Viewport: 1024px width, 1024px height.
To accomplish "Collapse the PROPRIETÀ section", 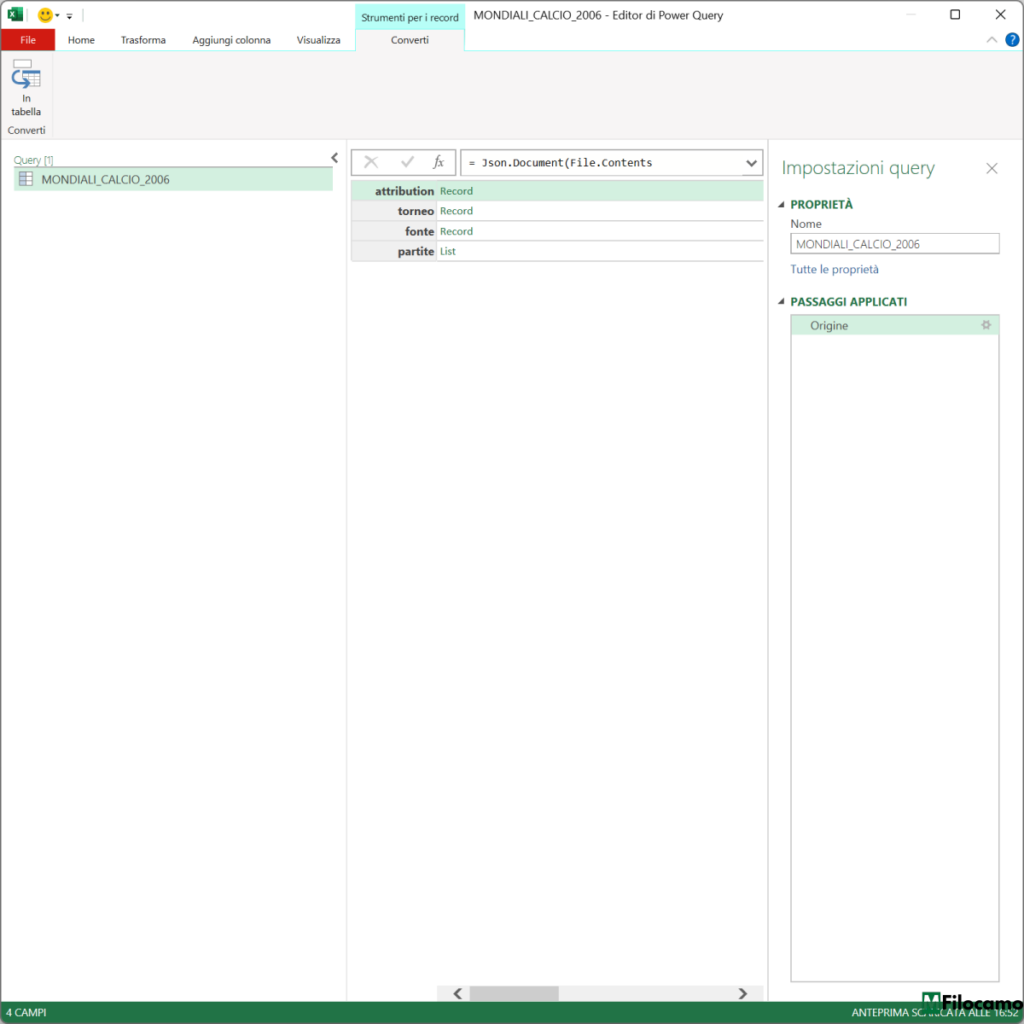I will (782, 204).
